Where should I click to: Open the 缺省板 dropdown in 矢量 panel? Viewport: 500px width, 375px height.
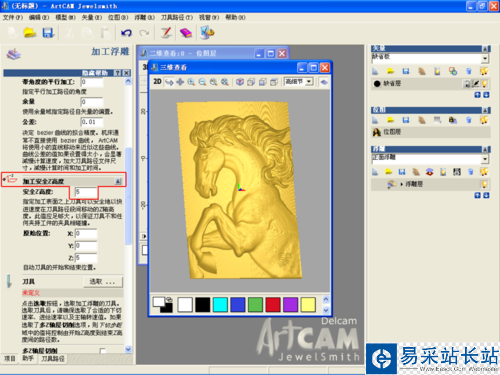coord(485,58)
